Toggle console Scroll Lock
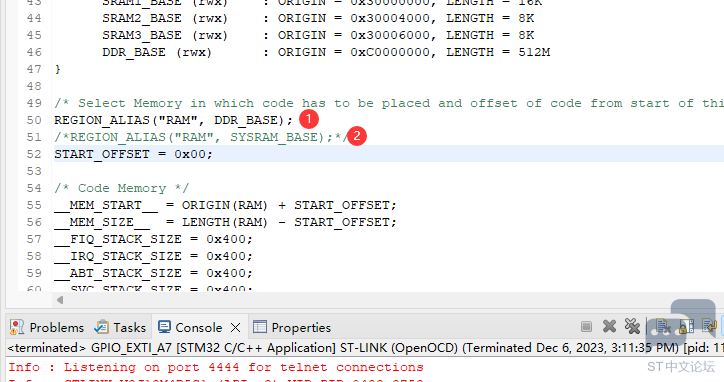The image size is (724, 382). coord(687,327)
